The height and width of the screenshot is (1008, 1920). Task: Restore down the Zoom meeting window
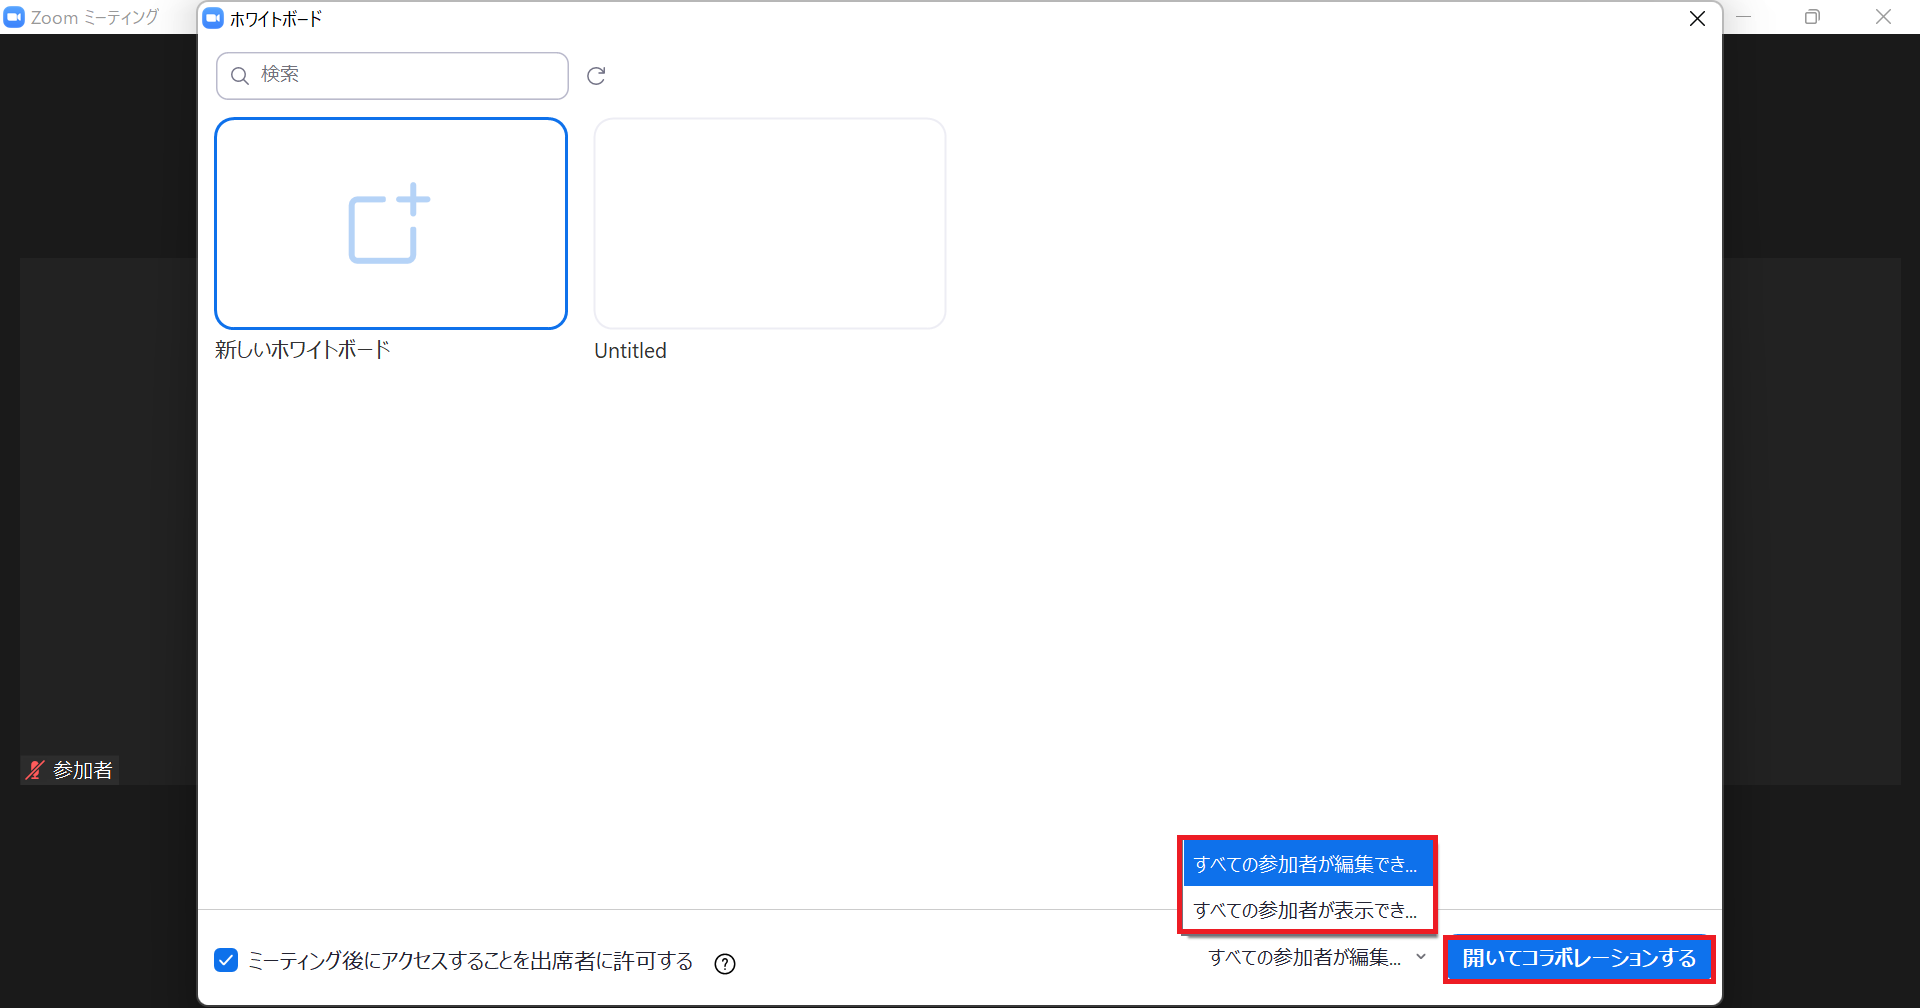coord(1812,17)
